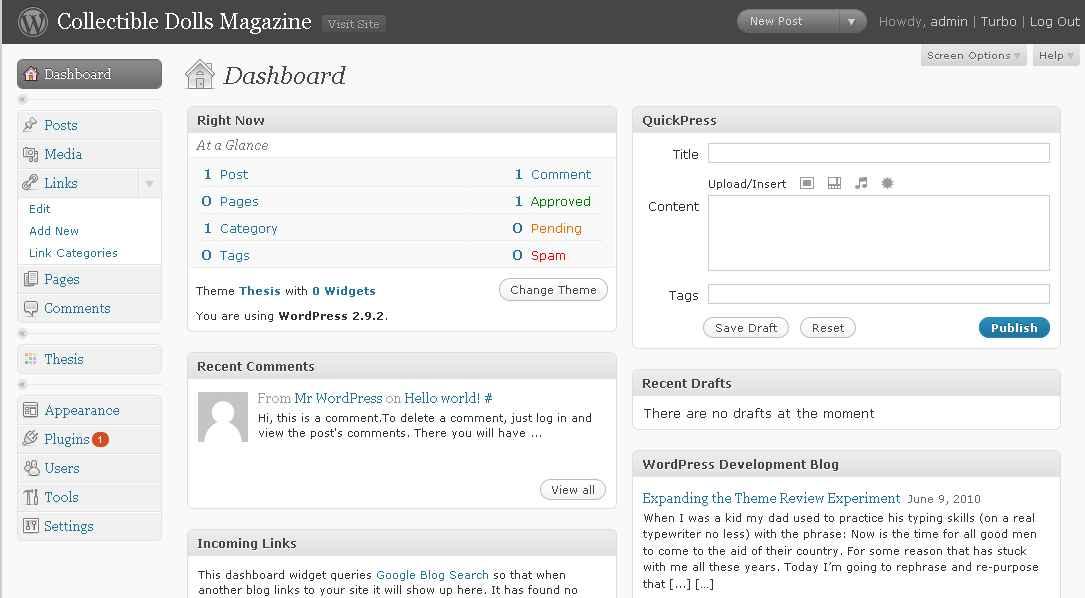Click the Add Audio music note icon
Viewport: 1085px width, 598px height.
pos(861,184)
